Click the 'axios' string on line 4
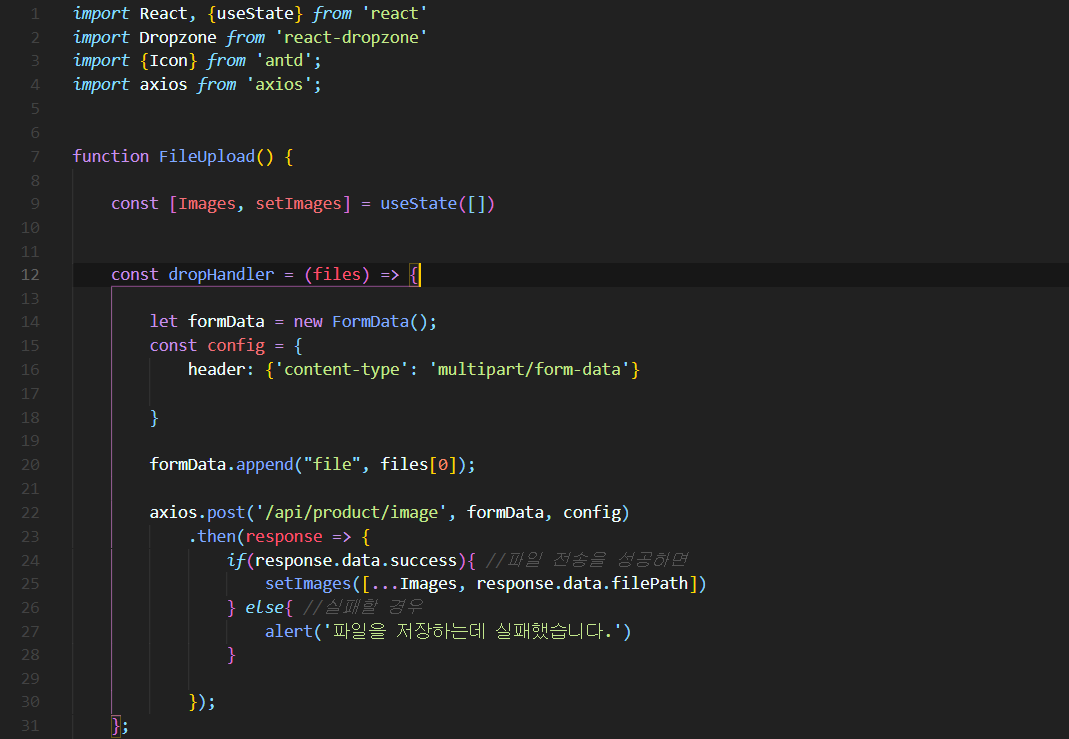The width and height of the screenshot is (1069, 739). click(279, 85)
